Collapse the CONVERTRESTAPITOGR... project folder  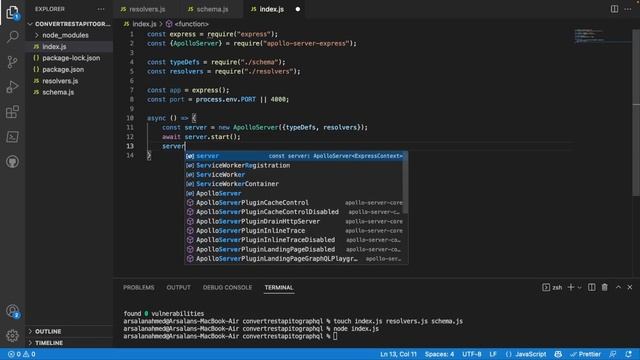coord(69,24)
